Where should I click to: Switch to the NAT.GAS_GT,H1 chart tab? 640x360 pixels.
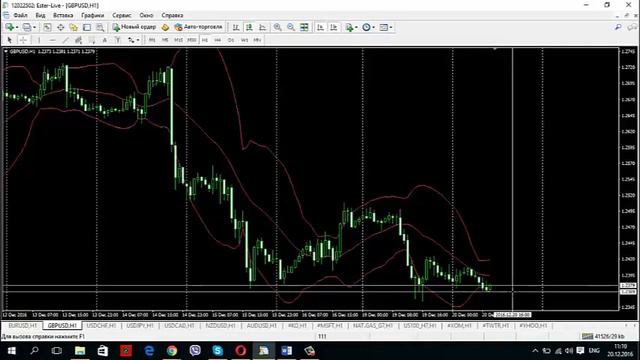coord(373,325)
